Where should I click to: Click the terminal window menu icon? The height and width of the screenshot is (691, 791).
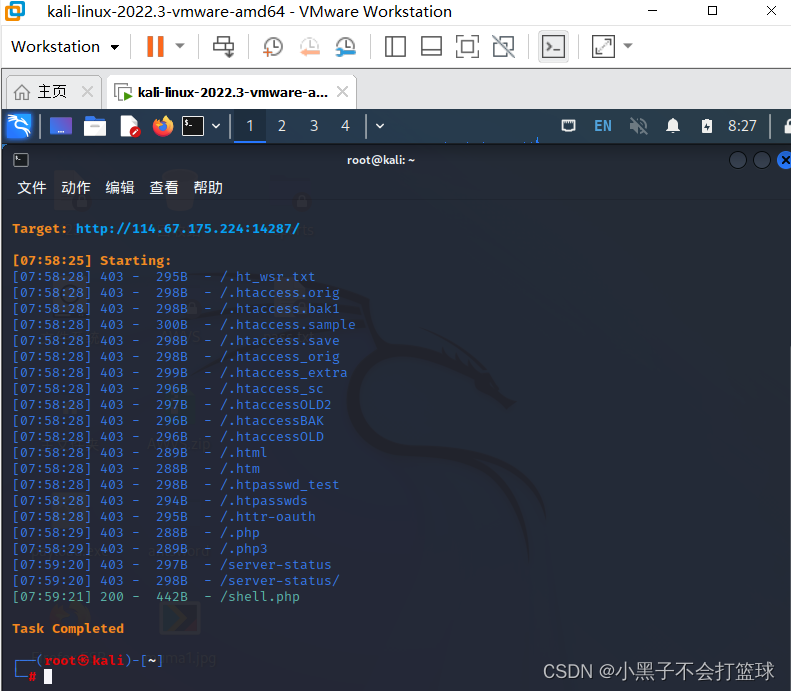point(21,160)
